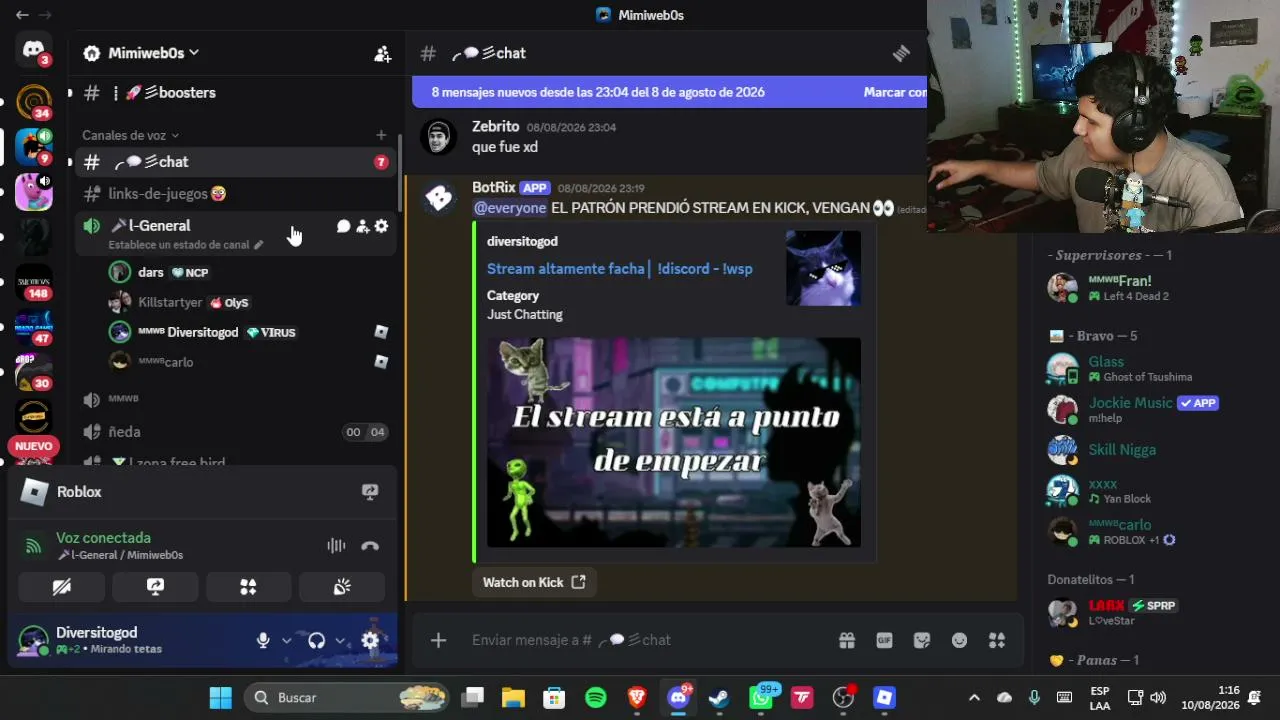Open the soundboard panel
1280x720 pixels.
coord(342,587)
